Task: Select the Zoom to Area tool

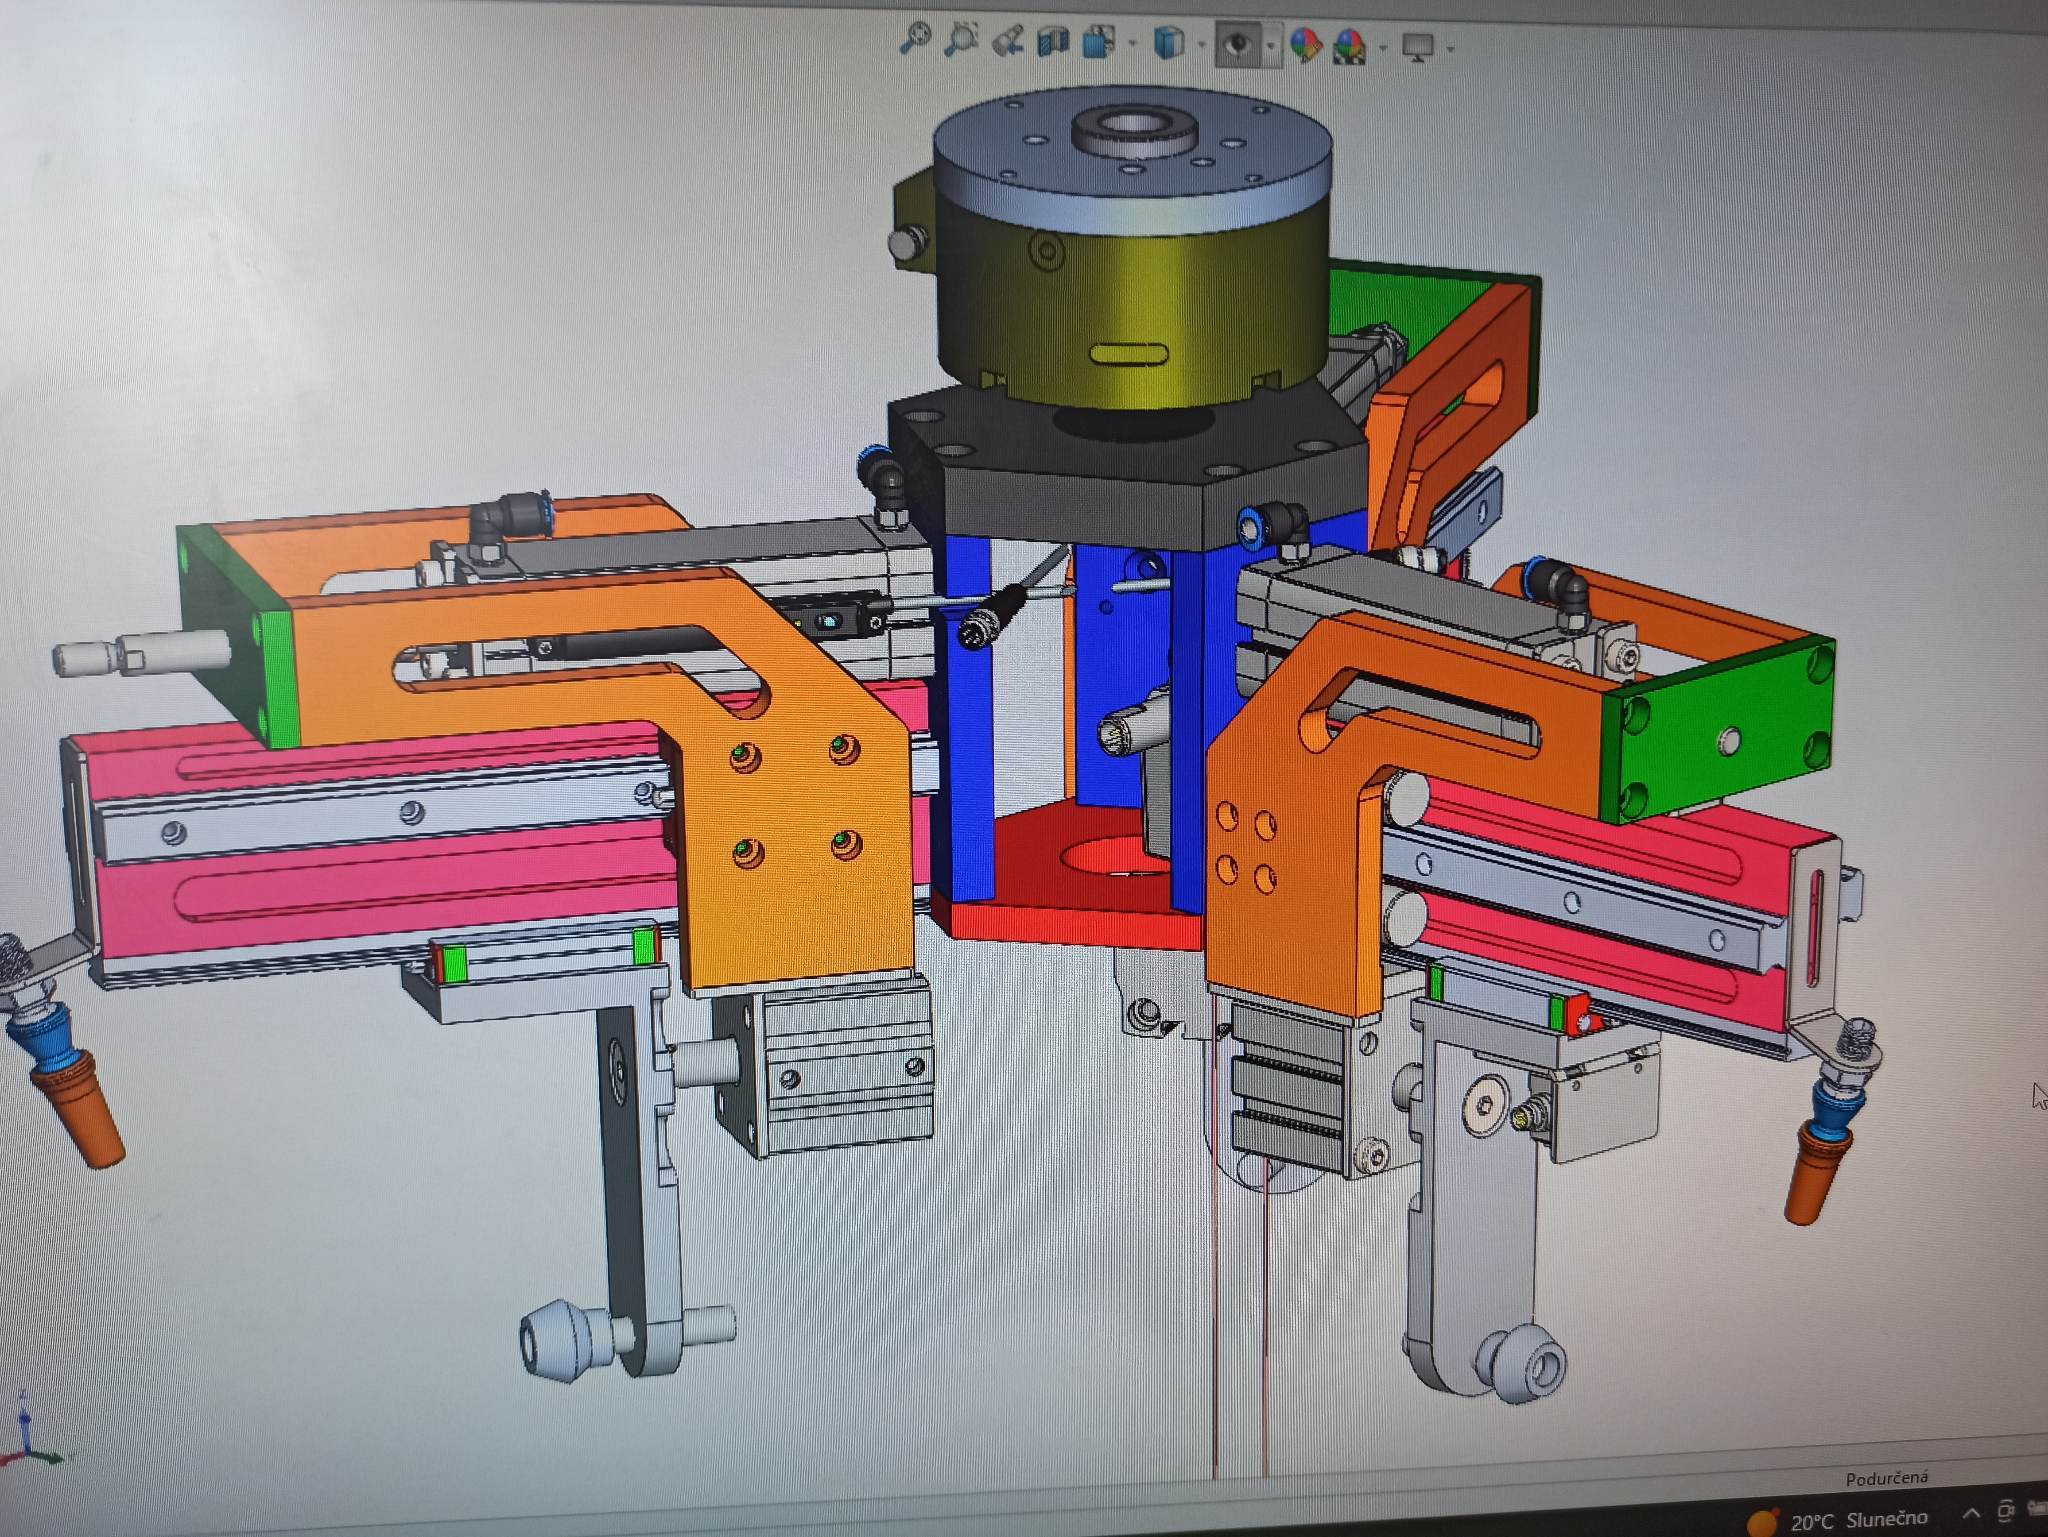Action: 961,40
